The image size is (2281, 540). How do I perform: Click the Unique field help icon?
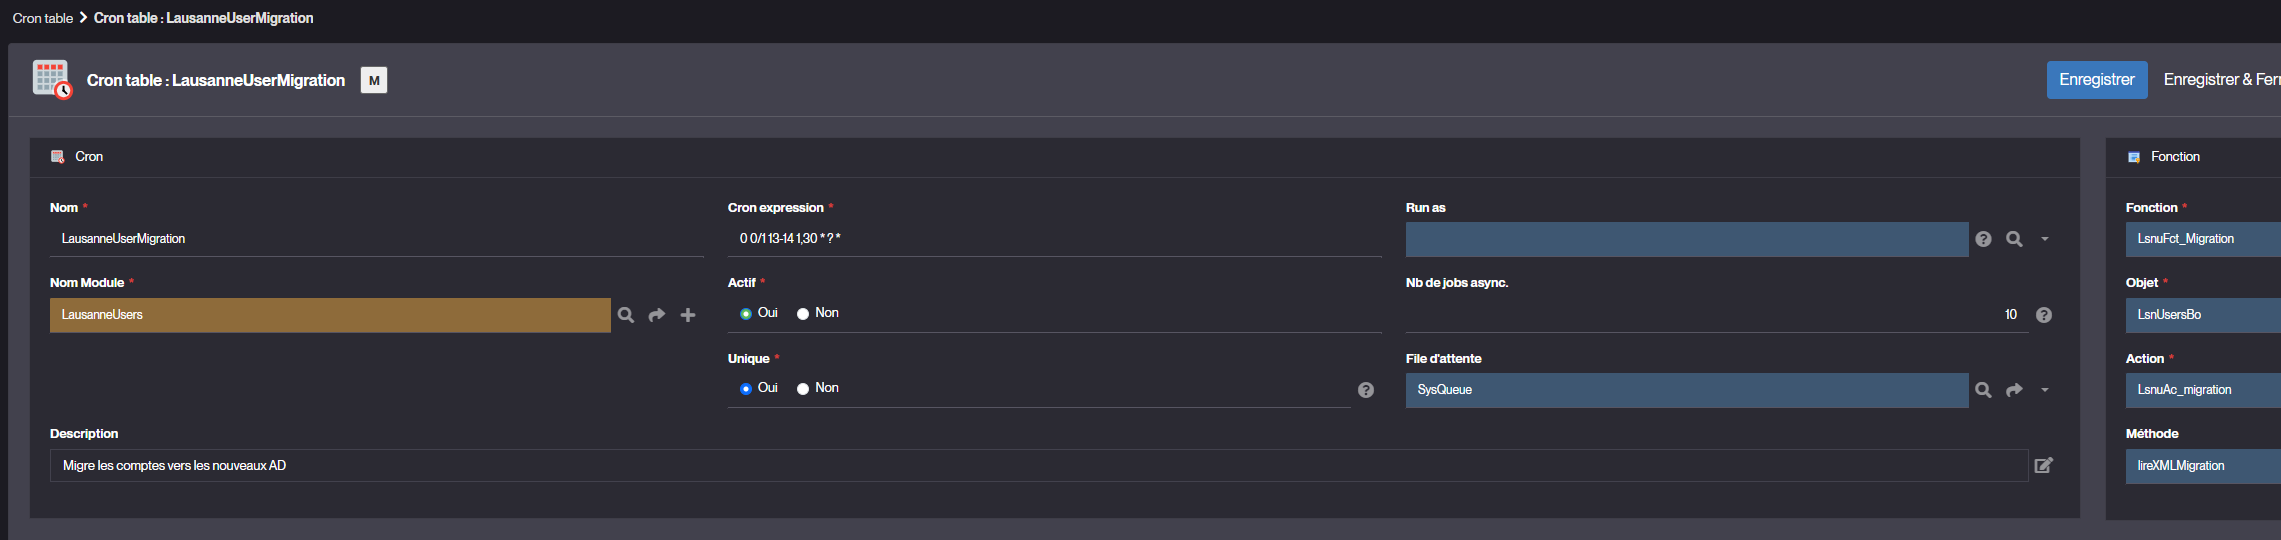pyautogui.click(x=1366, y=390)
